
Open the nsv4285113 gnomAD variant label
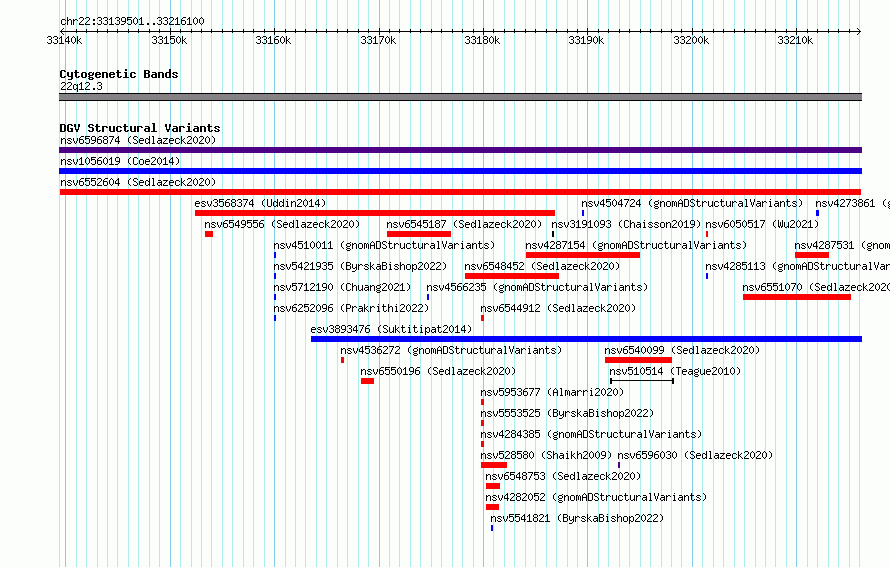(797, 266)
